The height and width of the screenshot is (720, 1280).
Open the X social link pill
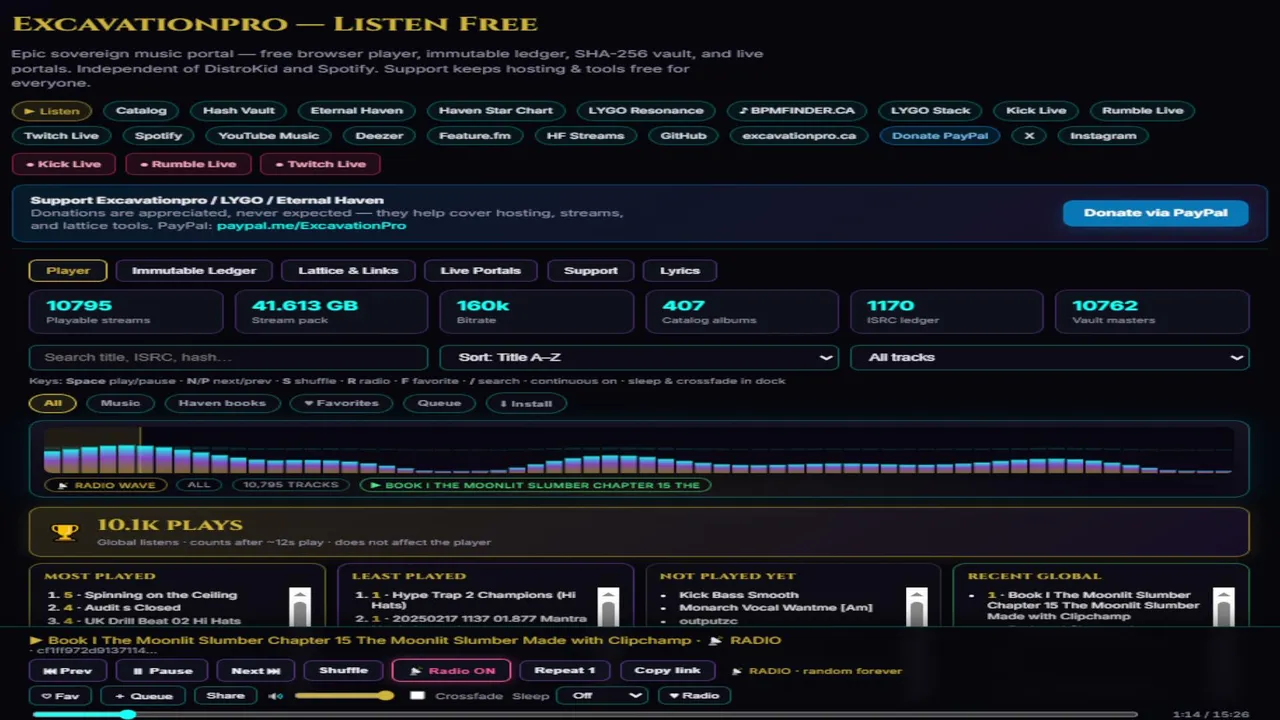1029,136
